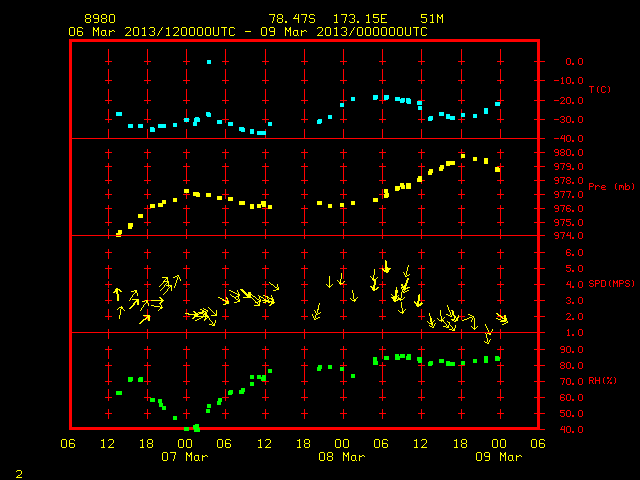Click the SPD(MPS) axis label

point(611,283)
